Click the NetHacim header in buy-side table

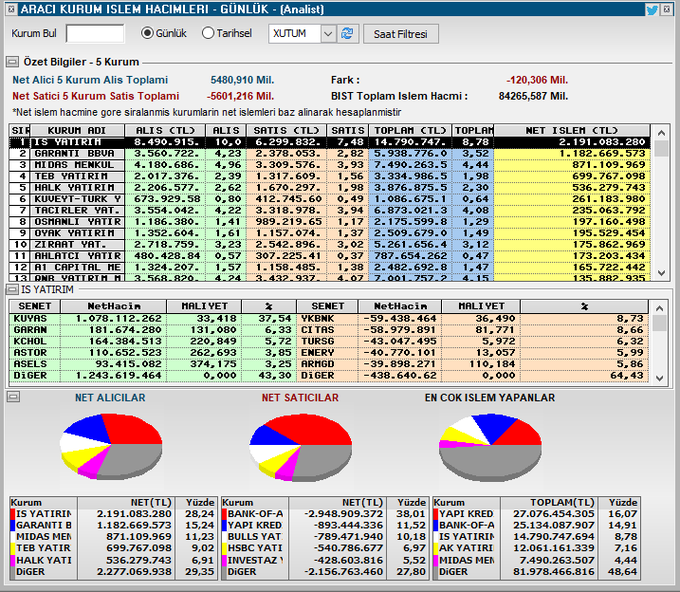(x=114, y=306)
